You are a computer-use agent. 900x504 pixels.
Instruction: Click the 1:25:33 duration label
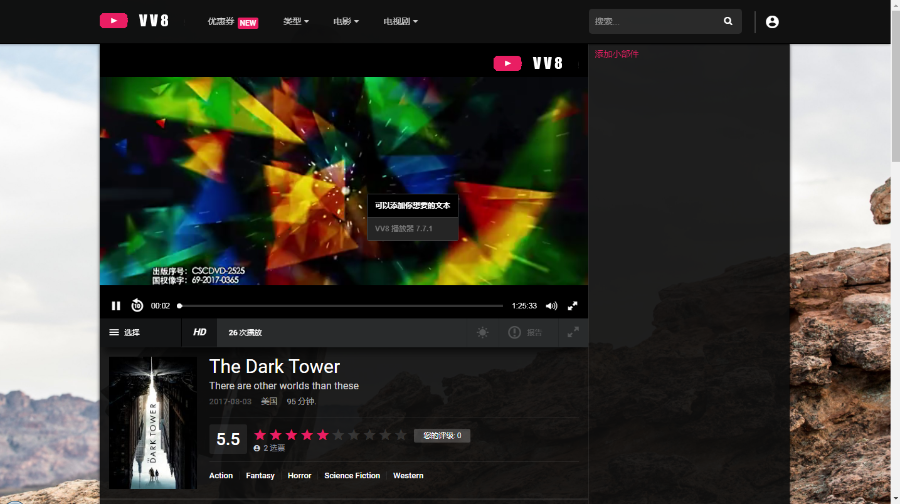click(524, 306)
